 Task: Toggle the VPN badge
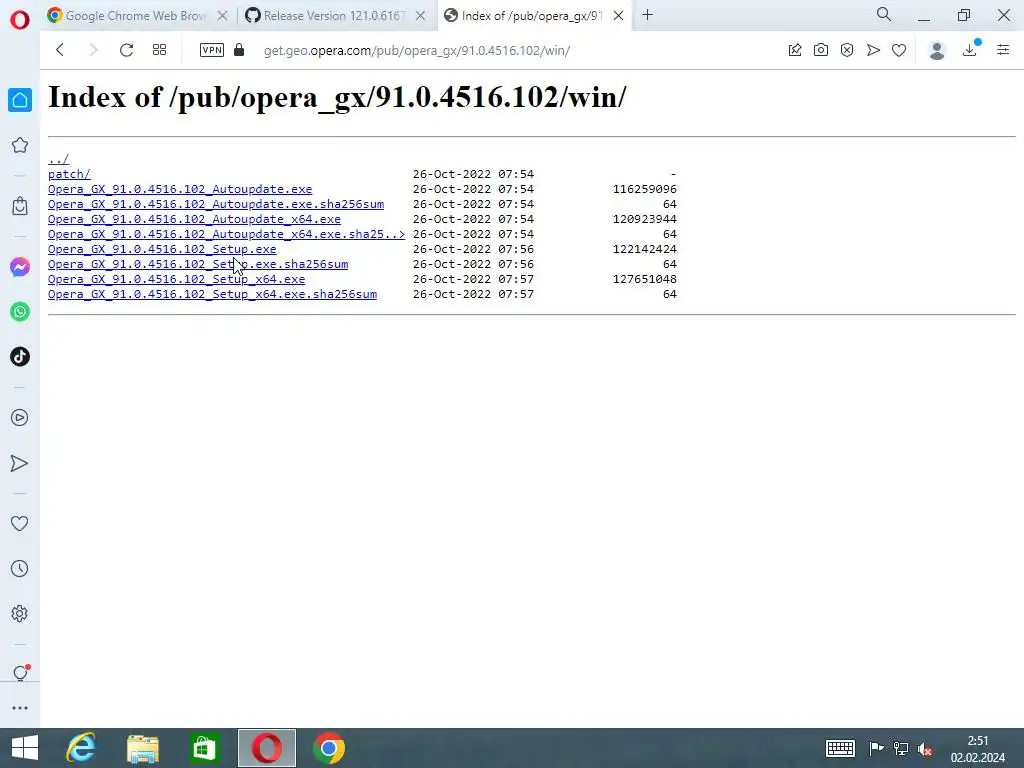pyautogui.click(x=212, y=50)
